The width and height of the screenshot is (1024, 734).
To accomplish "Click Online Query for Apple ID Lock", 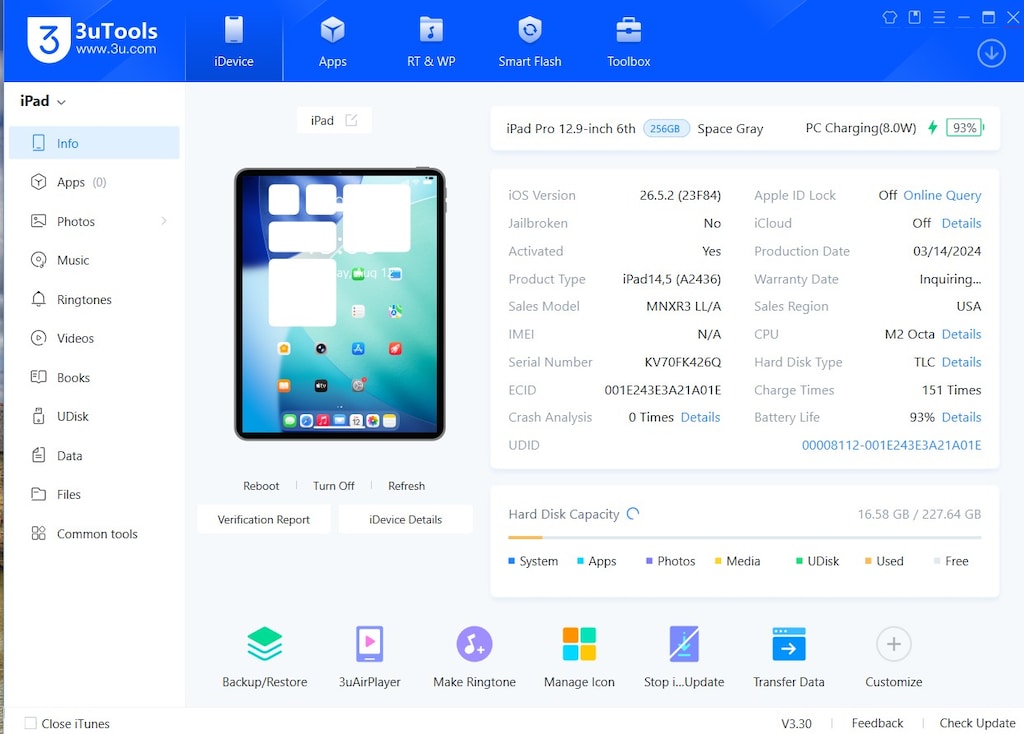I will pyautogui.click(x=942, y=195).
